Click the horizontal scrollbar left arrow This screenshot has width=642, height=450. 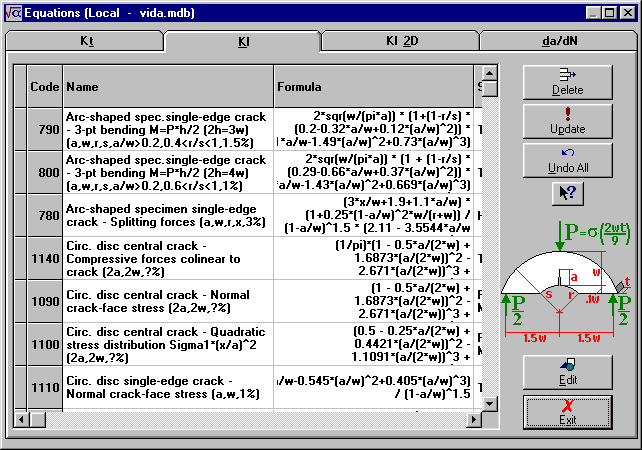pos(21,418)
